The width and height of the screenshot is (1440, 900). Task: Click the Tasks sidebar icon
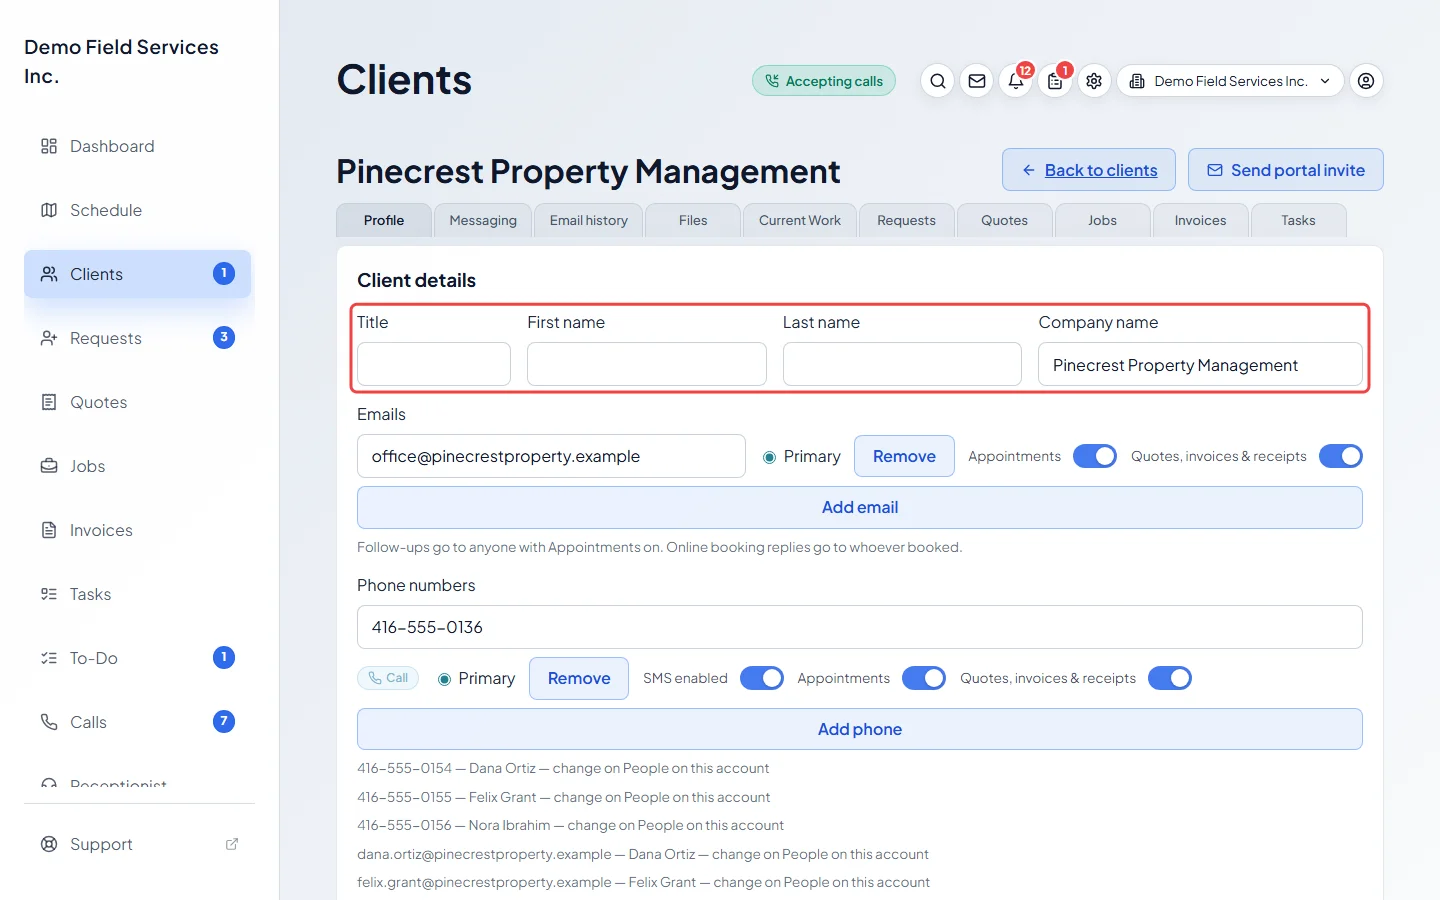click(x=49, y=594)
